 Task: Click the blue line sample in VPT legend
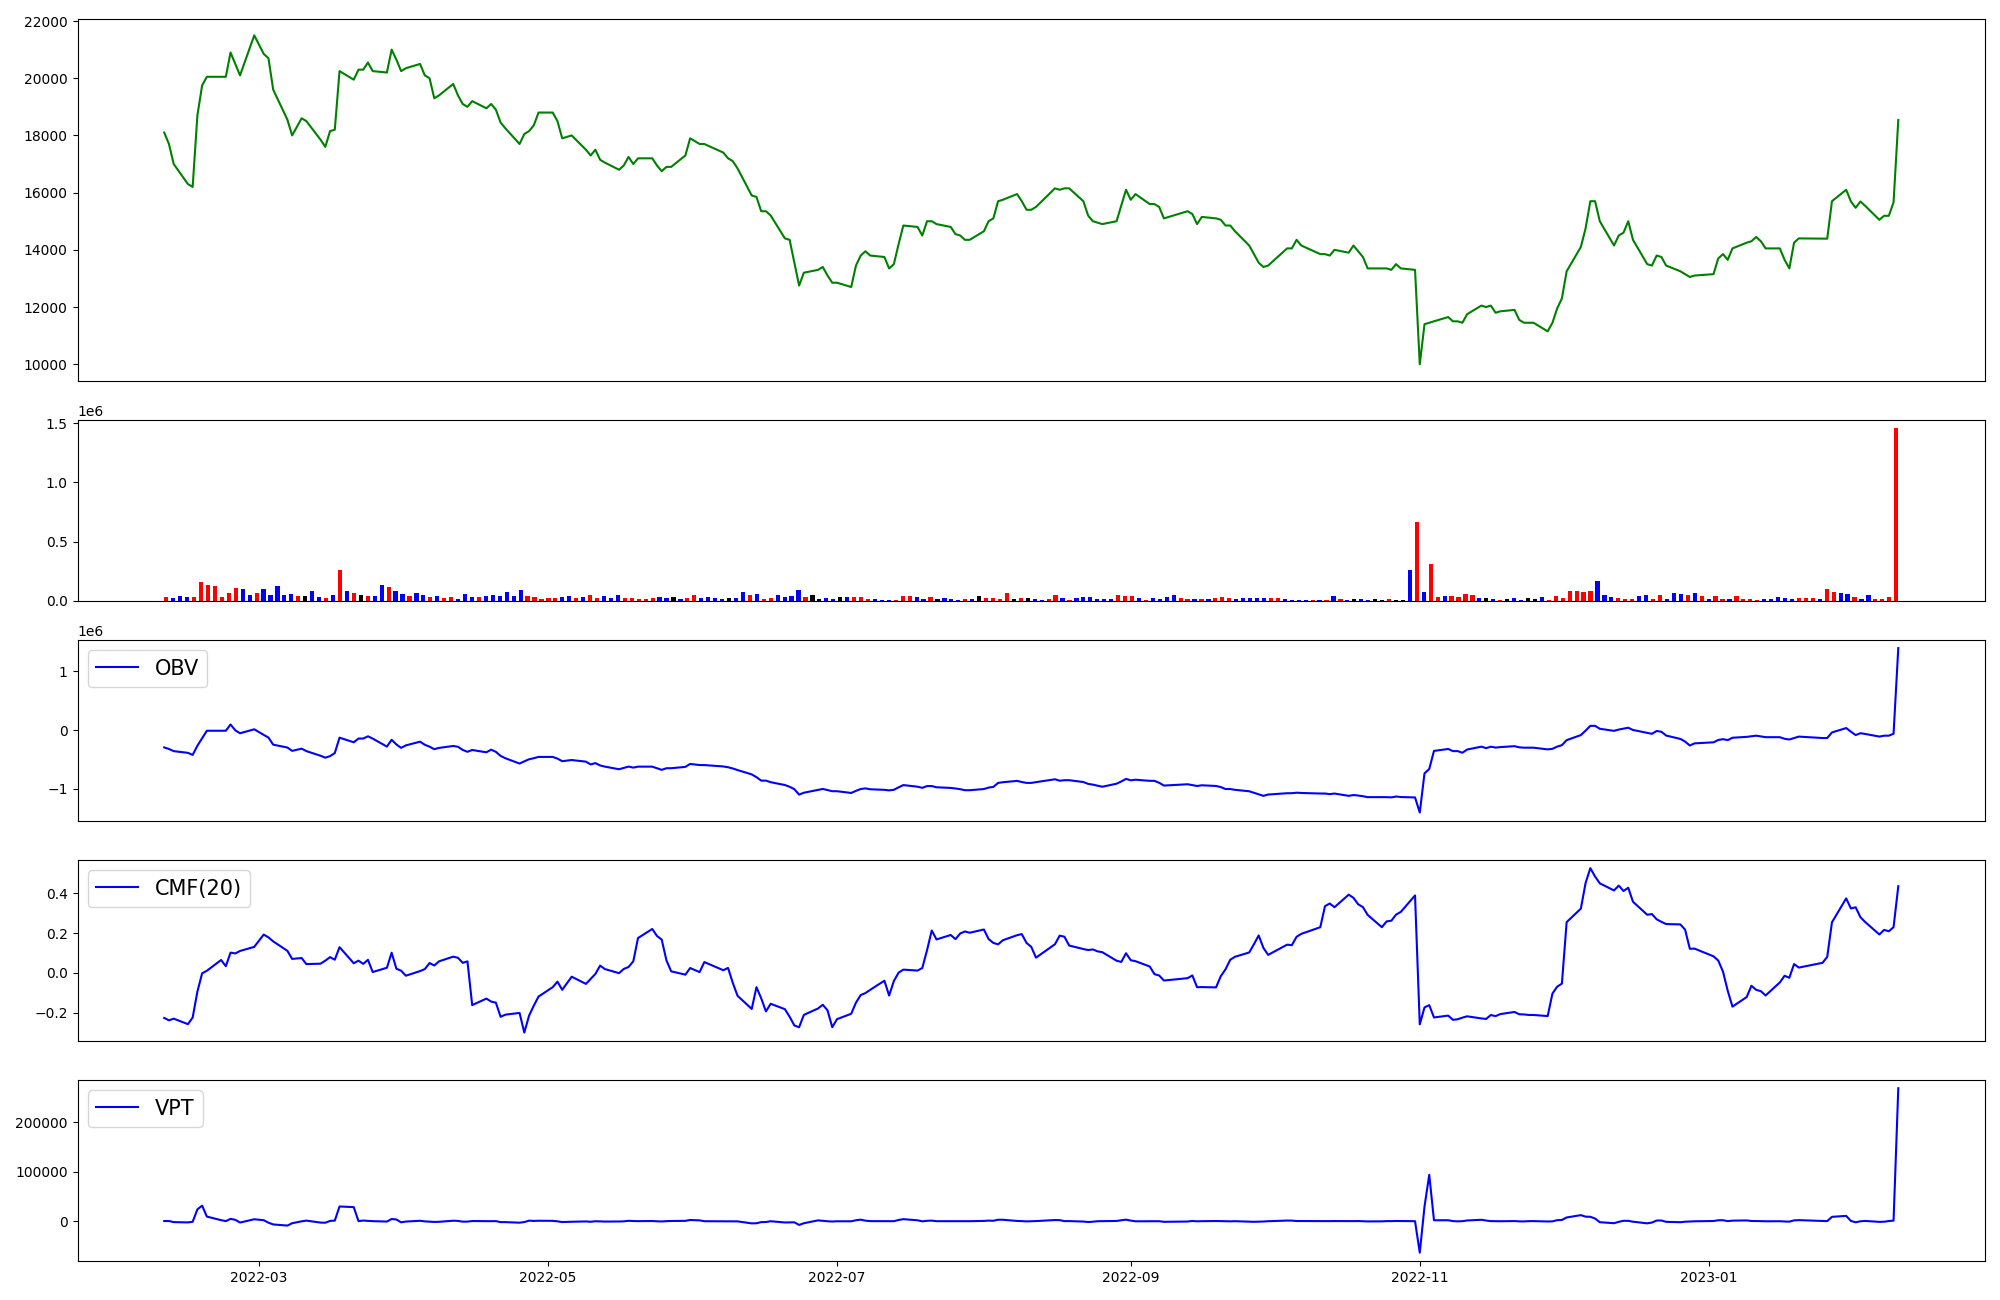[x=118, y=1108]
